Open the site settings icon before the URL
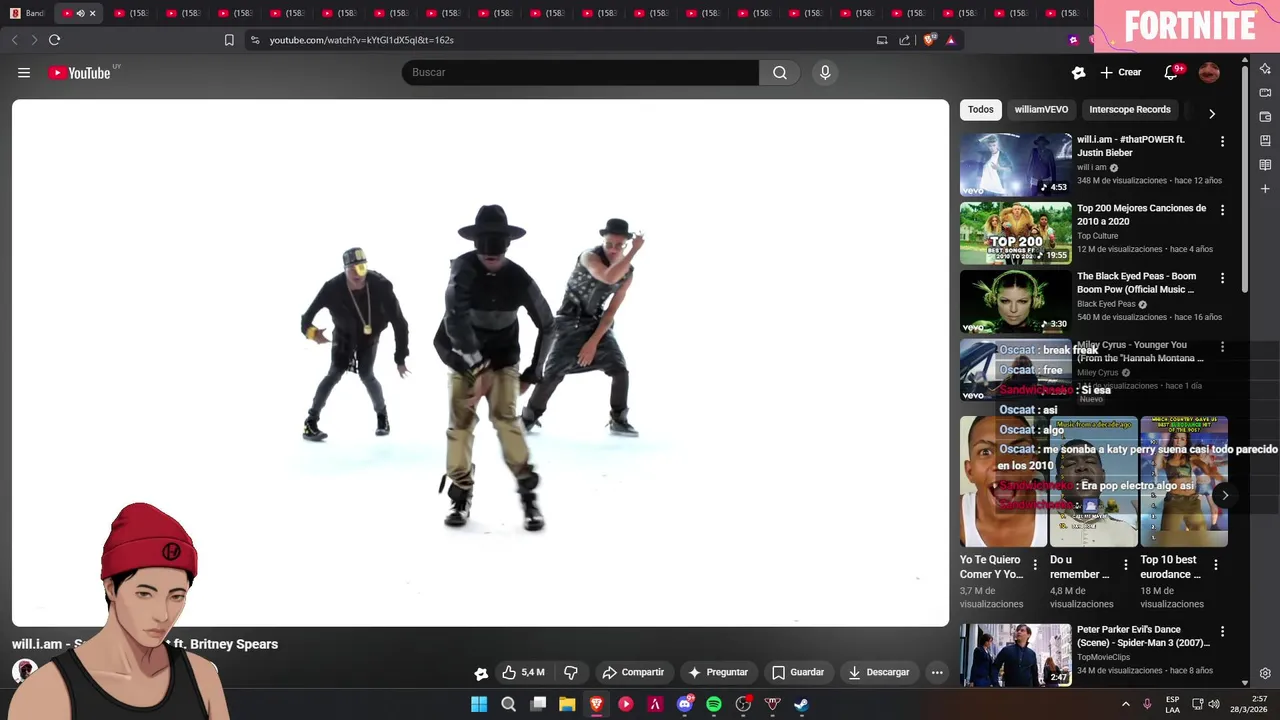Viewport: 1280px width, 720px height. [255, 40]
